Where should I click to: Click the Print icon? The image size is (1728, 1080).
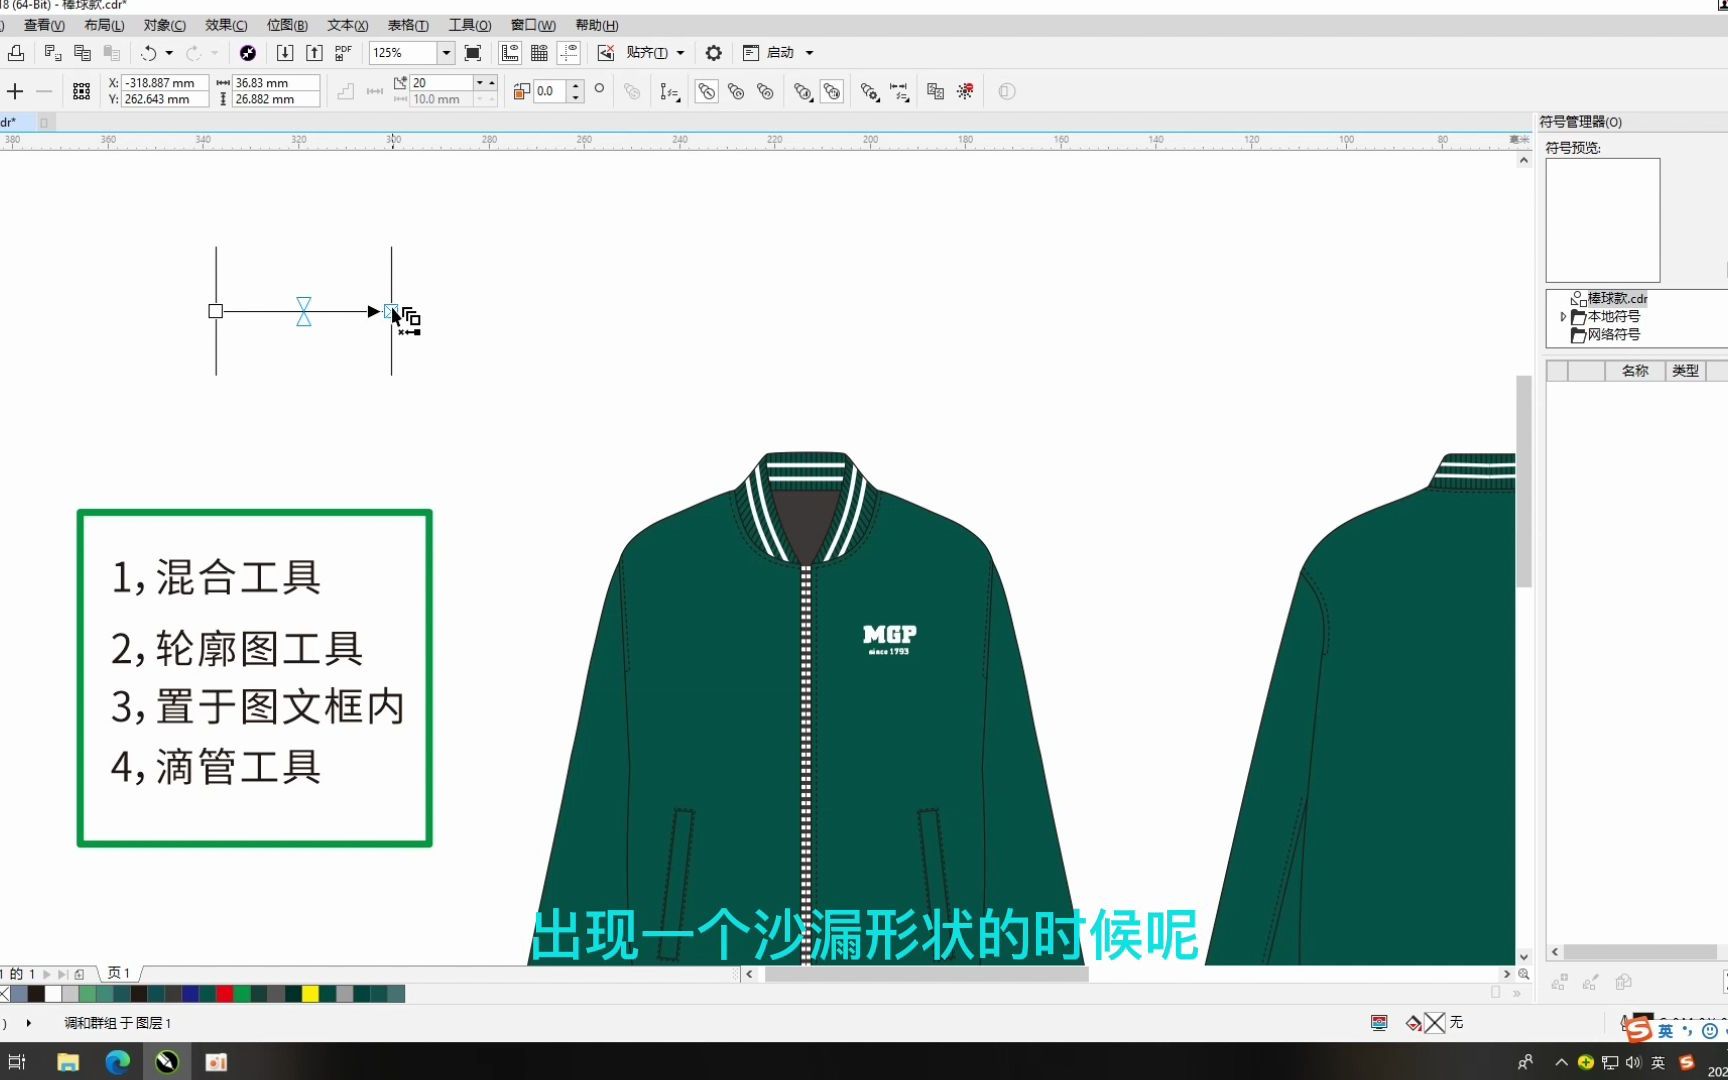(16, 52)
